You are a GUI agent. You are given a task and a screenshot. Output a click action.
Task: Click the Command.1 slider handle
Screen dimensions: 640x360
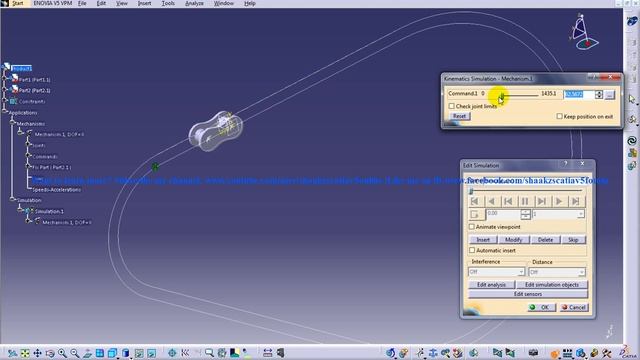tap(502, 96)
